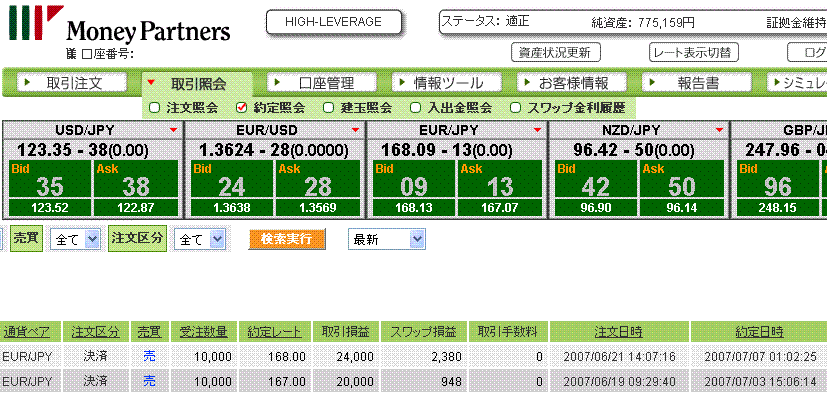The width and height of the screenshot is (827, 397).
Task: Click スワップ損益 value 2,380
Action: click(x=446, y=357)
